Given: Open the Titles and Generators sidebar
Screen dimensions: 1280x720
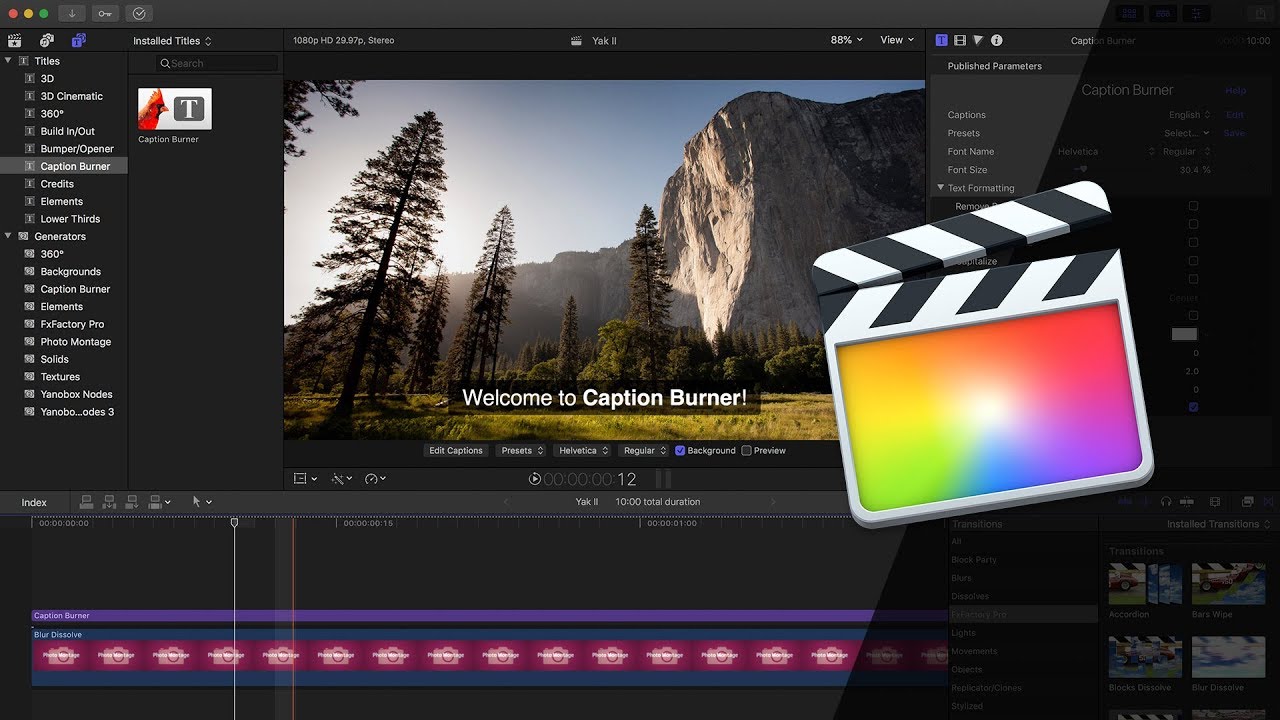Looking at the screenshot, I should click(78, 41).
